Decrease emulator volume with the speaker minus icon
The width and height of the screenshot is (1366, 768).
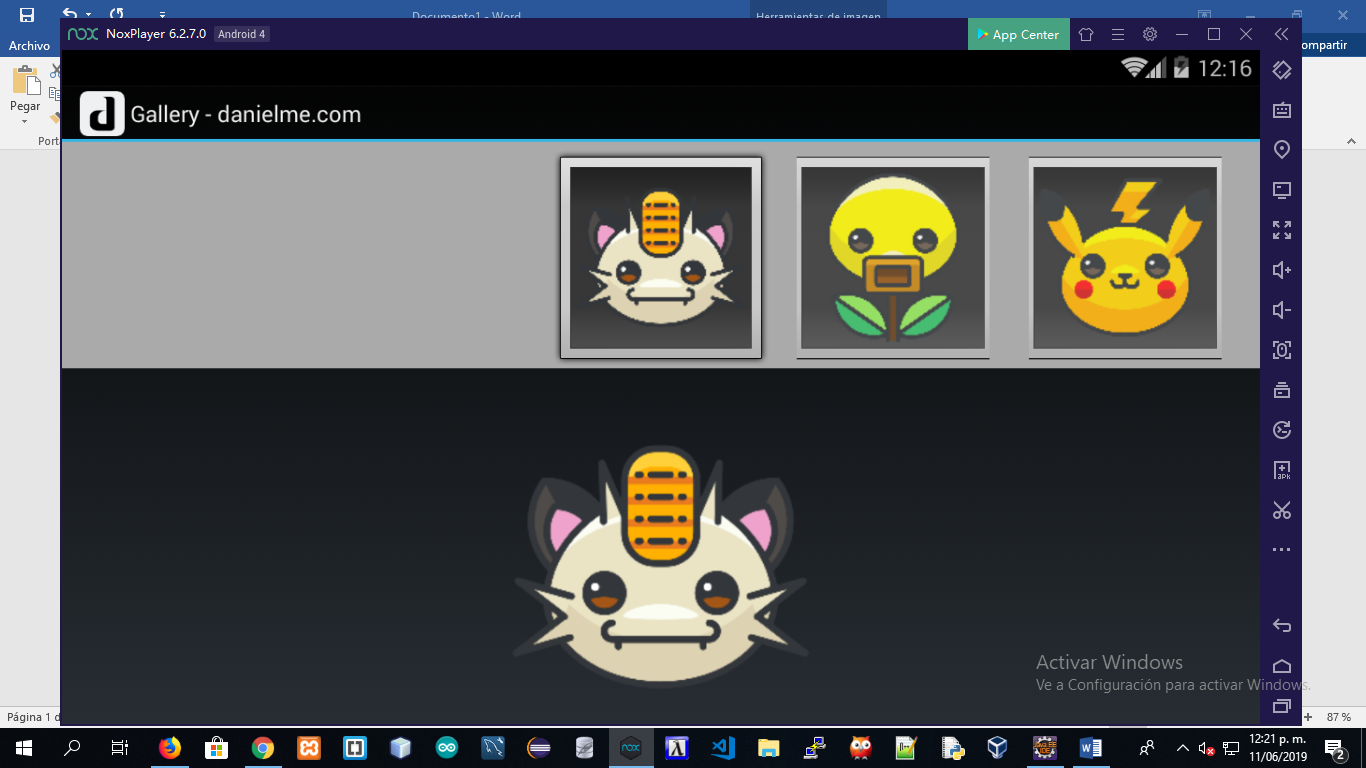[1282, 310]
